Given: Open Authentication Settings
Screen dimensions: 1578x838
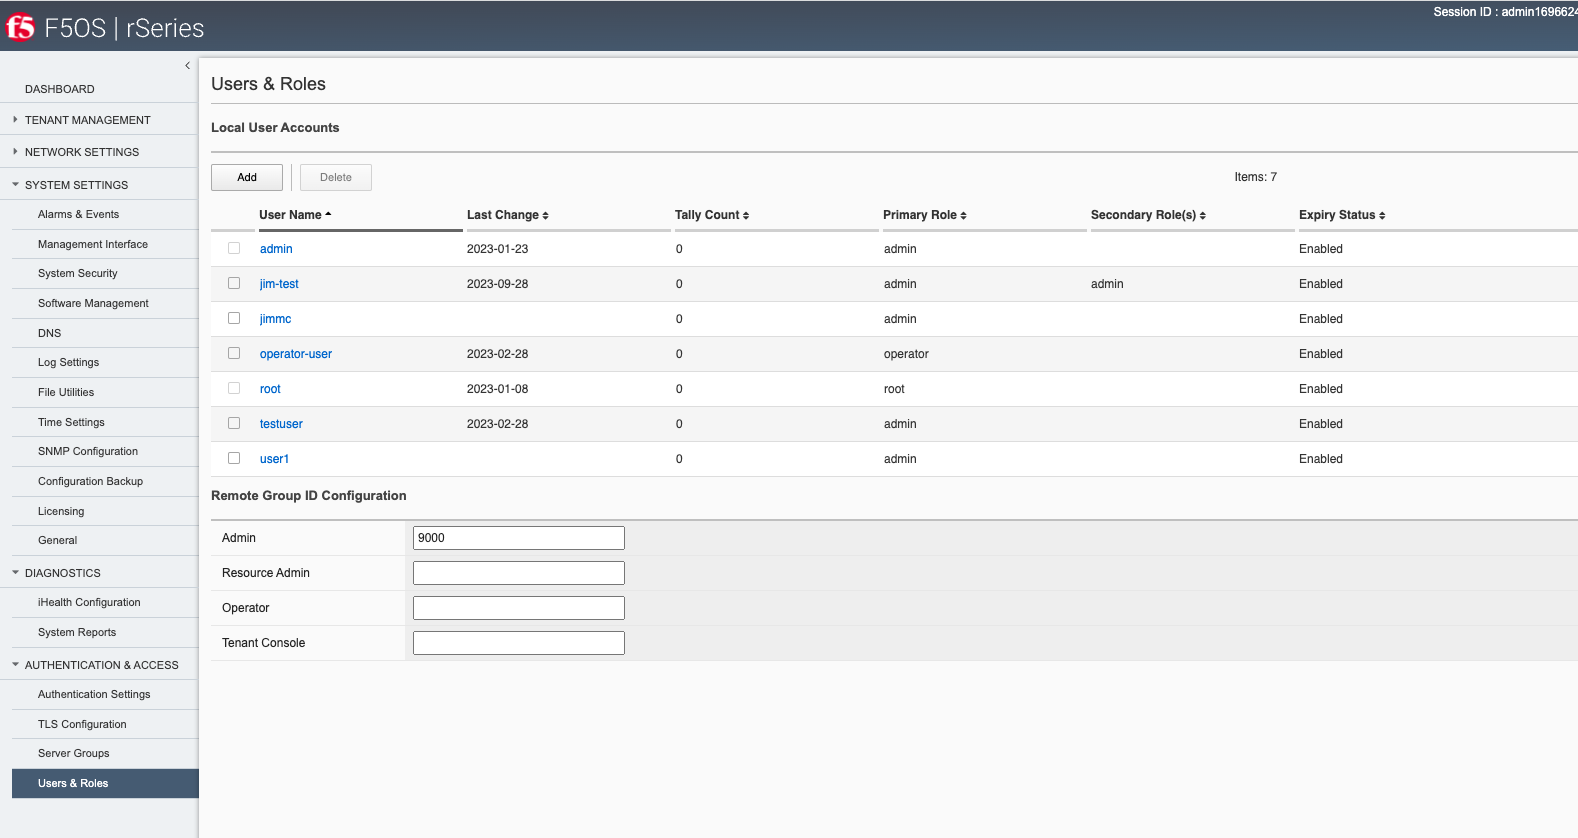Looking at the screenshot, I should 94,694.
